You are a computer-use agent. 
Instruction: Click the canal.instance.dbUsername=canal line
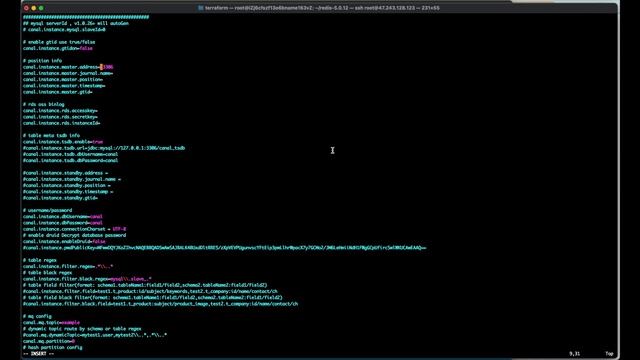click(63, 216)
